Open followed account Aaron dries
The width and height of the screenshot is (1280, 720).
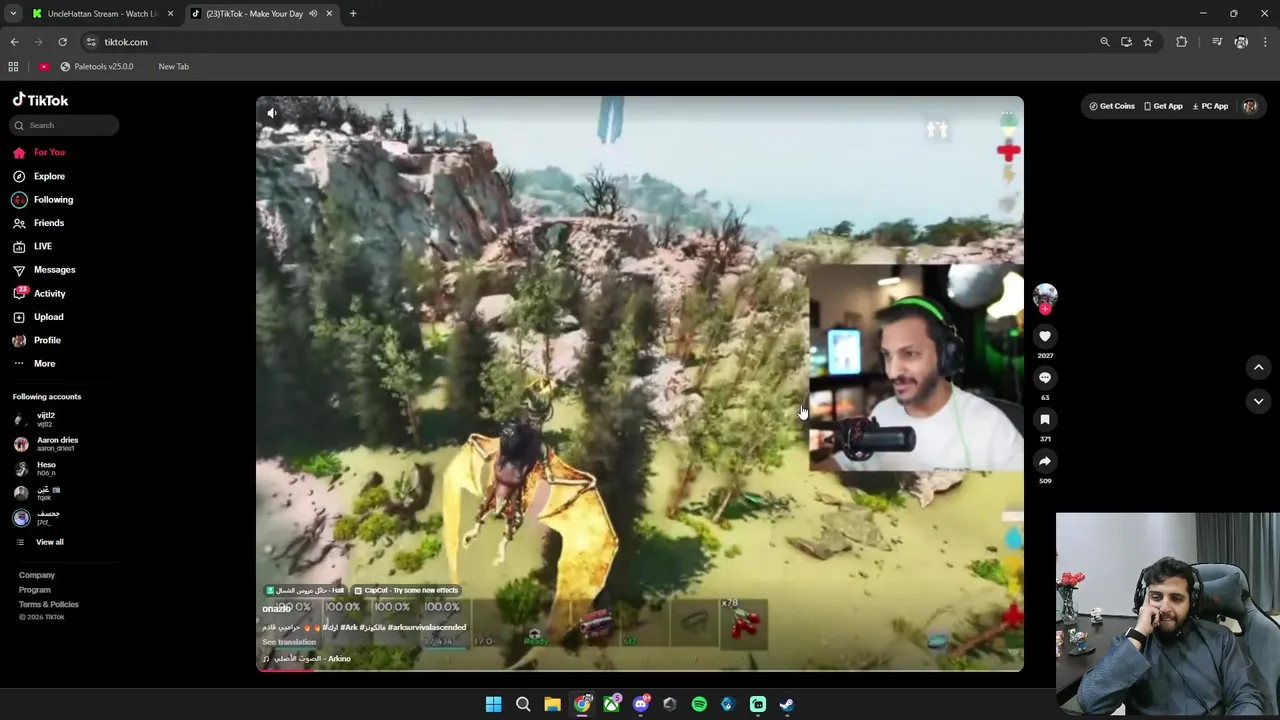coord(46,444)
